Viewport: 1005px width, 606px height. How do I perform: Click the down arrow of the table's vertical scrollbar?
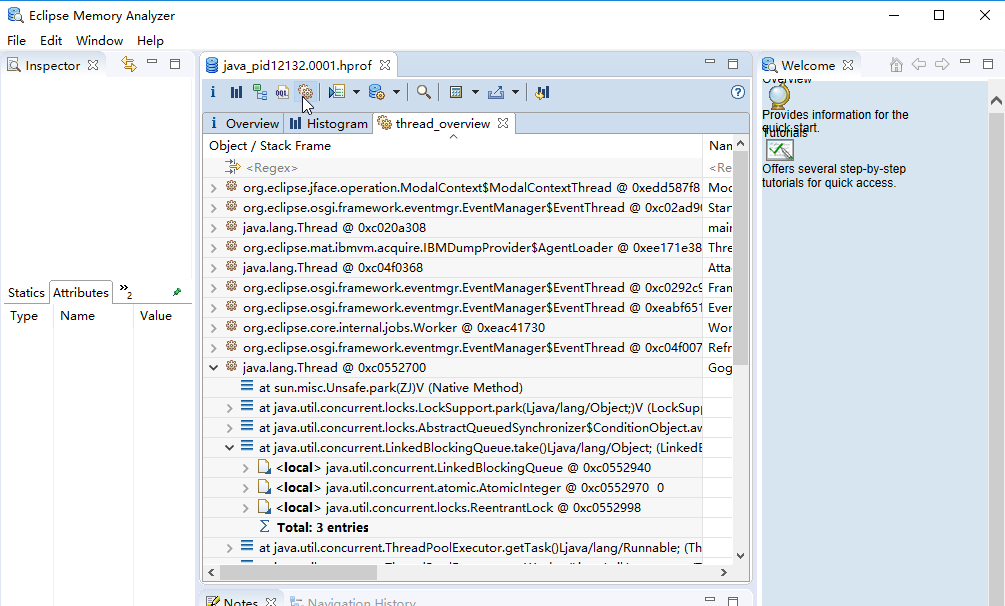tap(740, 555)
